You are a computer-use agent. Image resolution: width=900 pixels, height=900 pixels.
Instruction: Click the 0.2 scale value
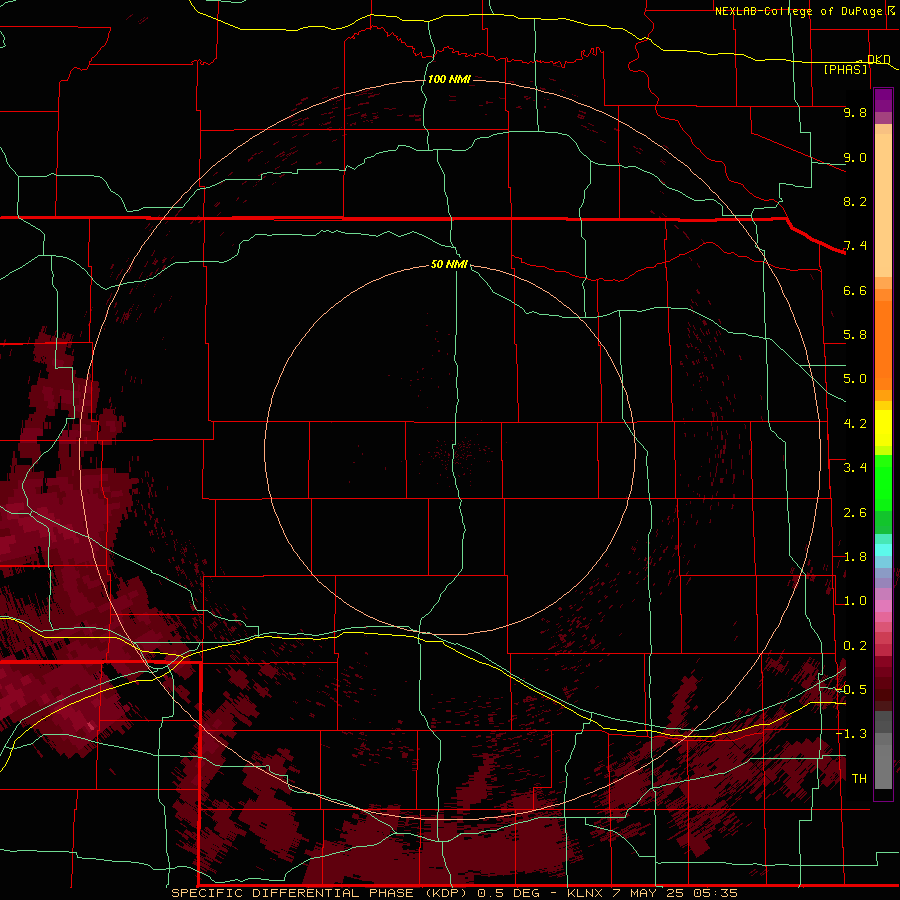click(855, 646)
